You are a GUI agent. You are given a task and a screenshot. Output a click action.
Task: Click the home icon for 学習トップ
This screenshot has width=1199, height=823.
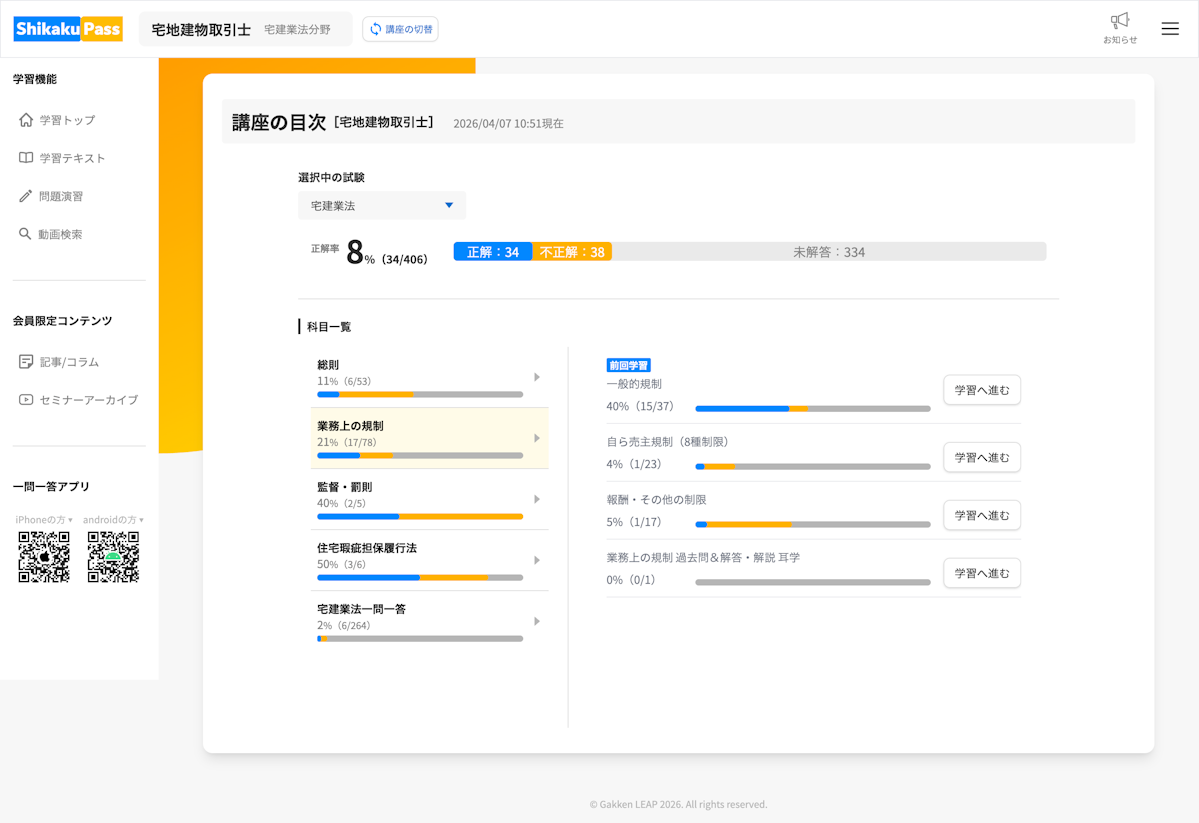click(x=26, y=120)
